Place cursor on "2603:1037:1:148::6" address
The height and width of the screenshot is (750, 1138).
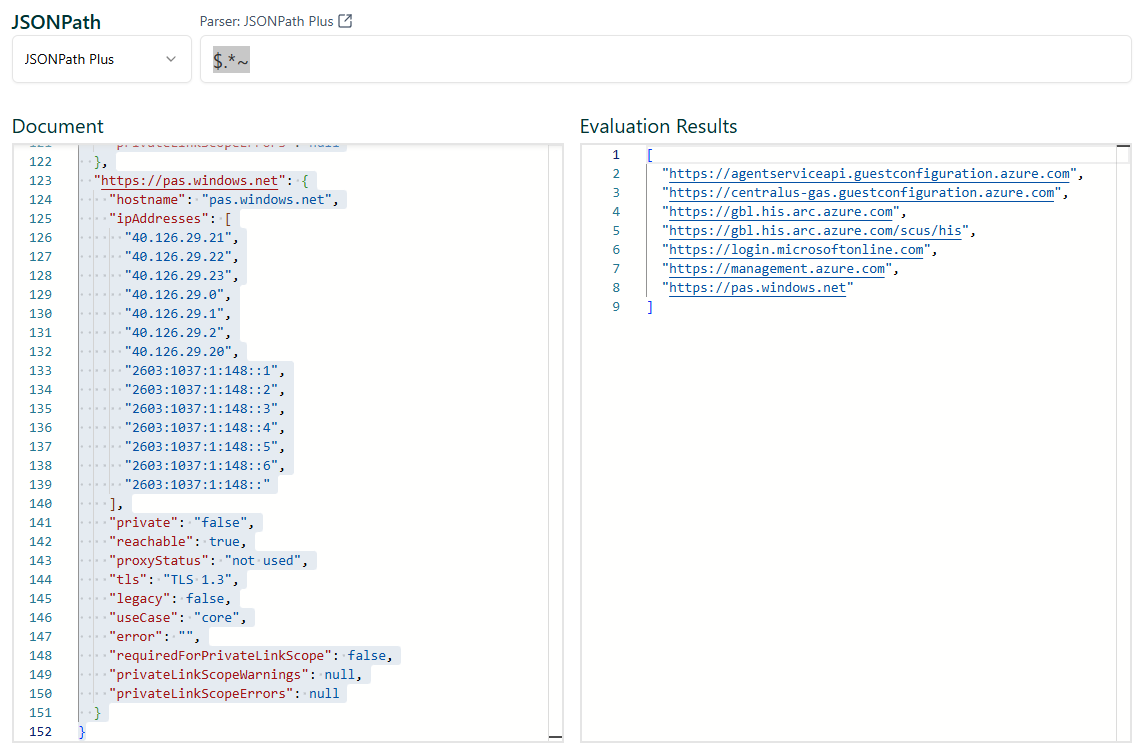pyautogui.click(x=204, y=466)
